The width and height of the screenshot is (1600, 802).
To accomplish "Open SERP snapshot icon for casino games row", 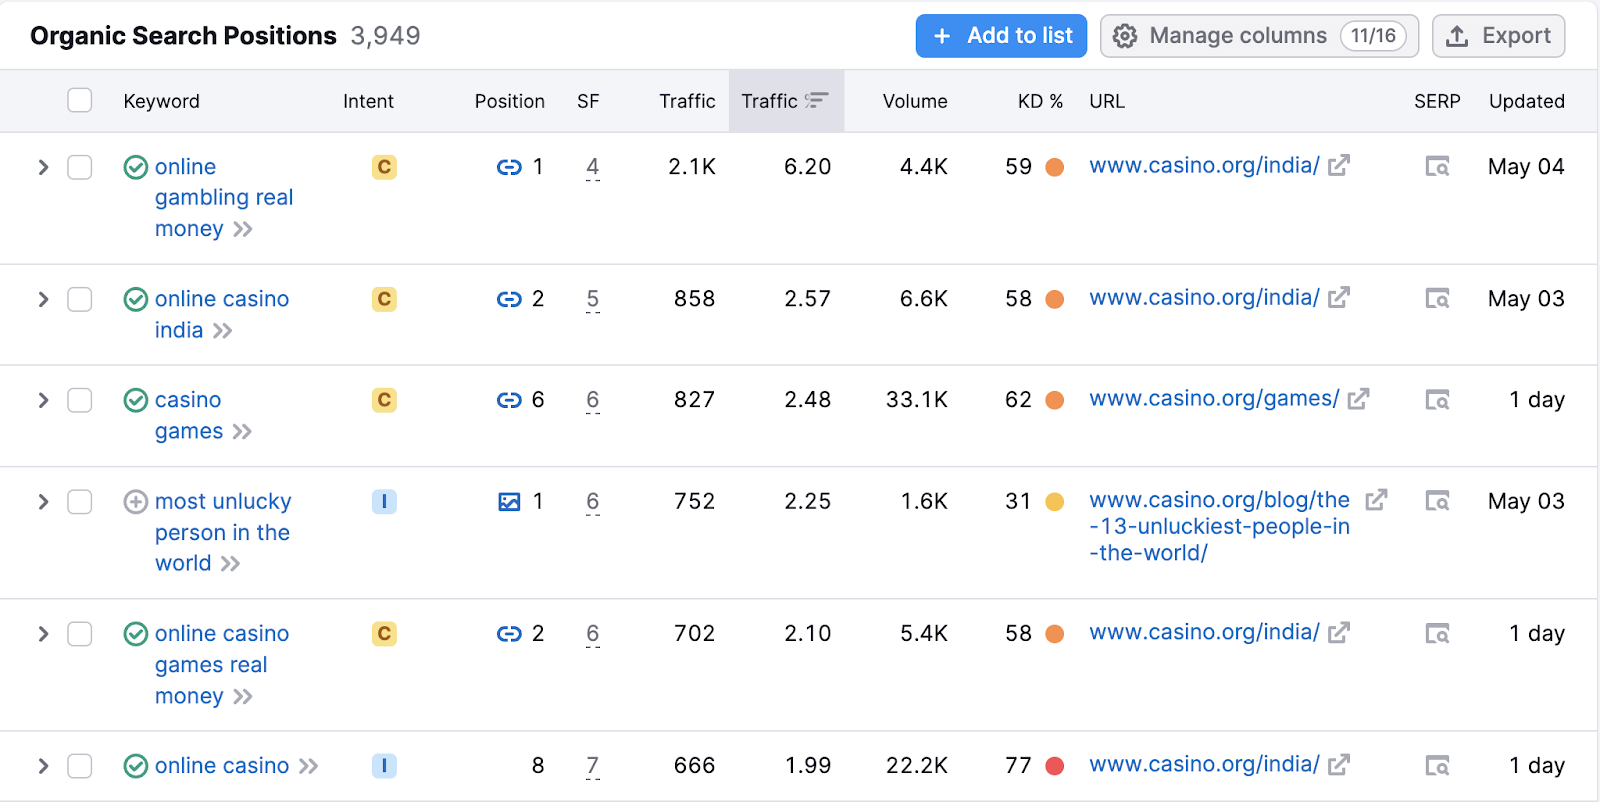I will click(x=1437, y=400).
